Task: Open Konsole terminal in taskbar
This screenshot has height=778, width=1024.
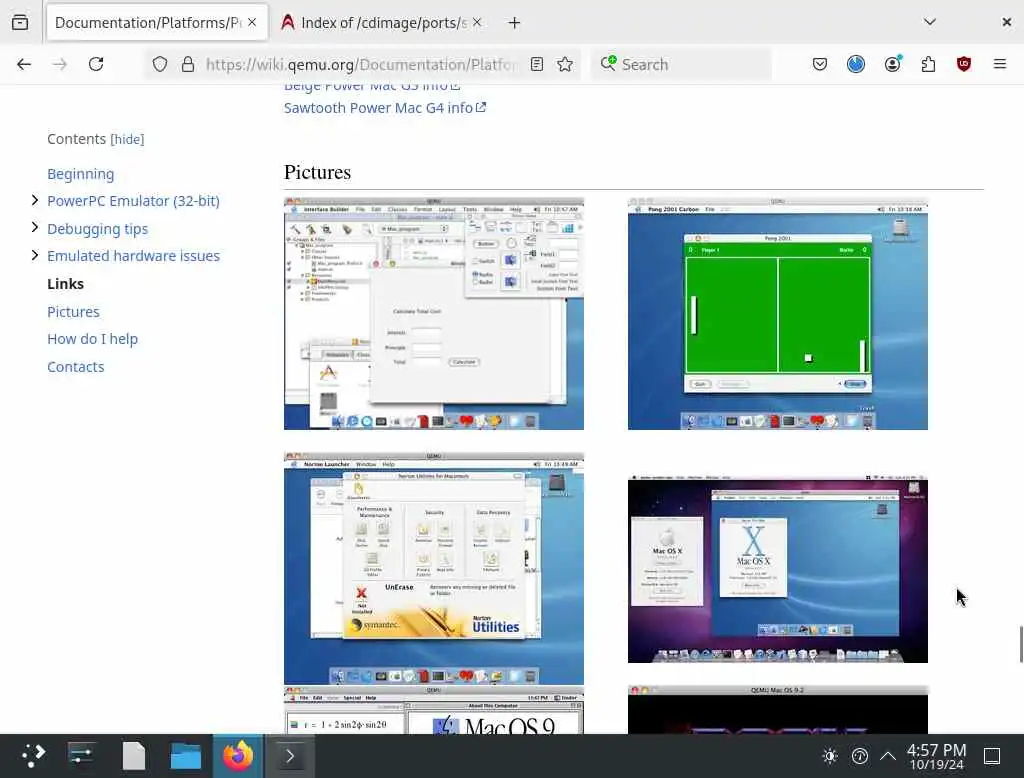Action: 290,756
